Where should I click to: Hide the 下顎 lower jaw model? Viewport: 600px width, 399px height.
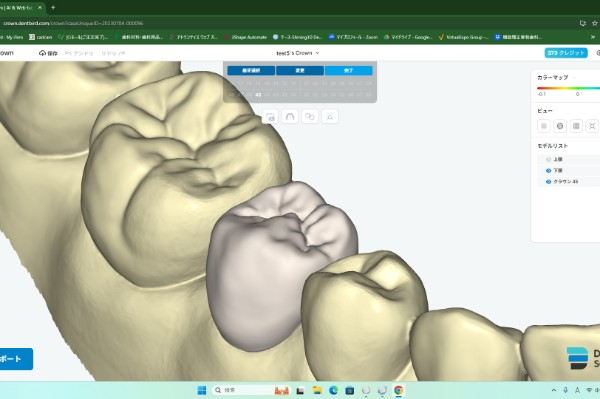(x=548, y=170)
